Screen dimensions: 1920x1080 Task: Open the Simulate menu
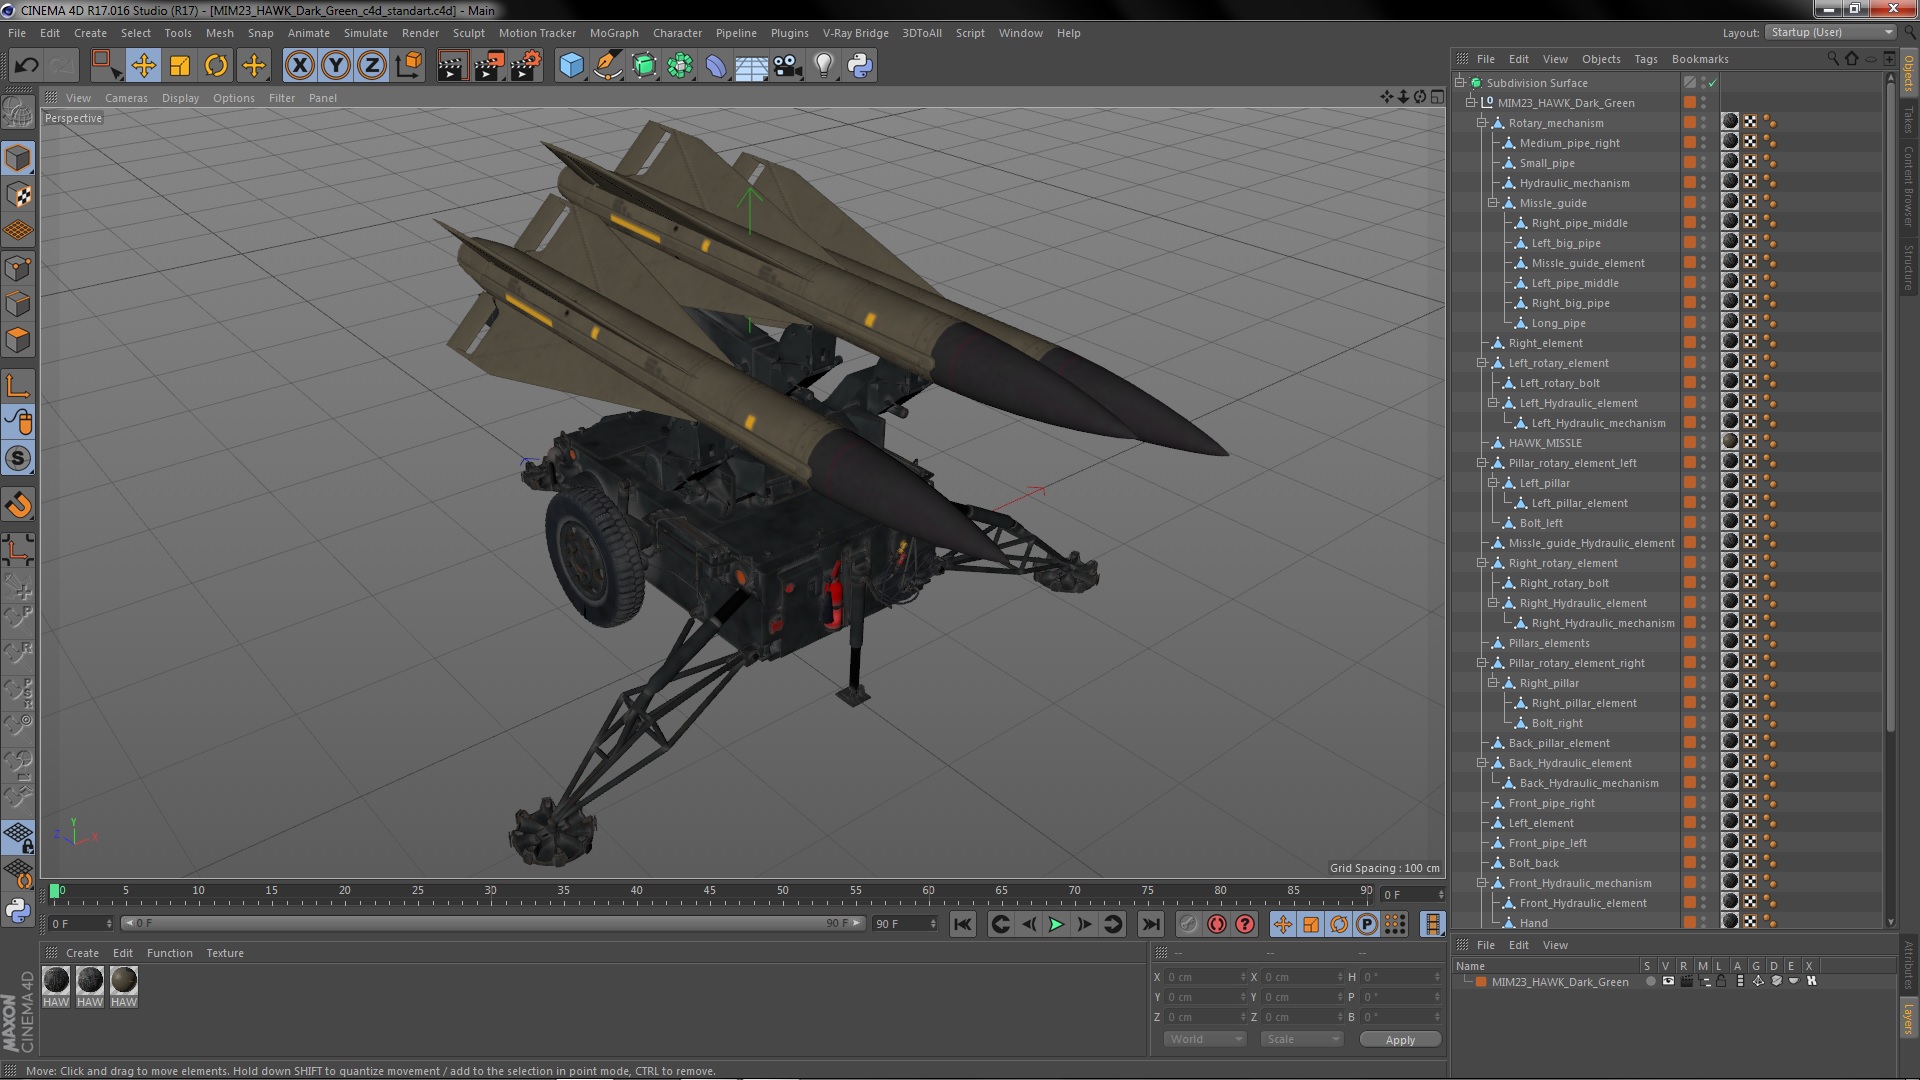[365, 33]
